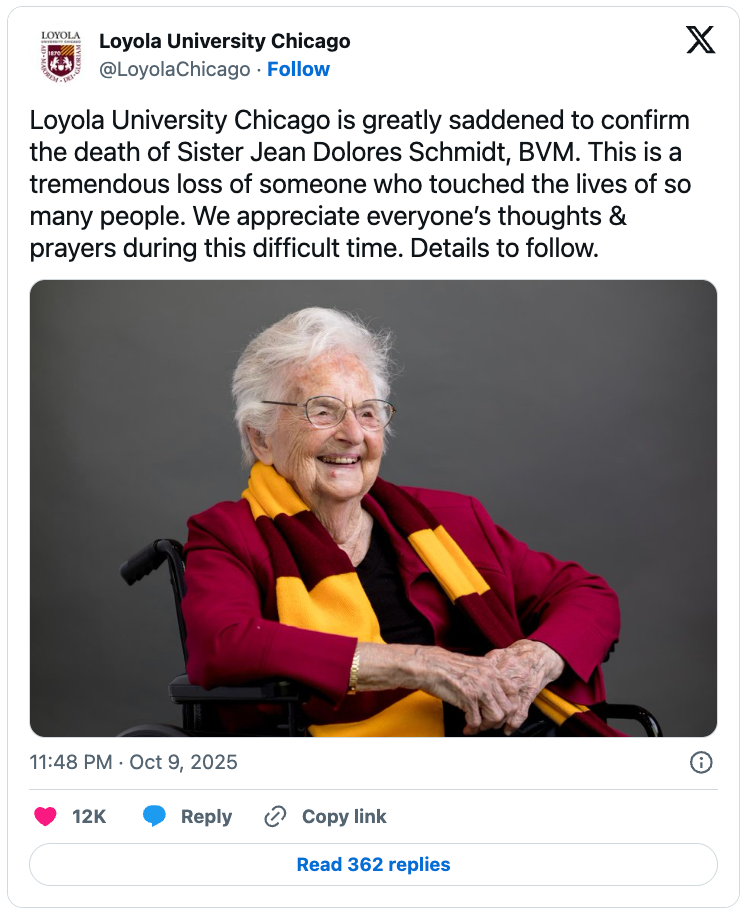Viewport: 746px width, 916px height.
Task: Select the Copy link text
Action: [344, 816]
